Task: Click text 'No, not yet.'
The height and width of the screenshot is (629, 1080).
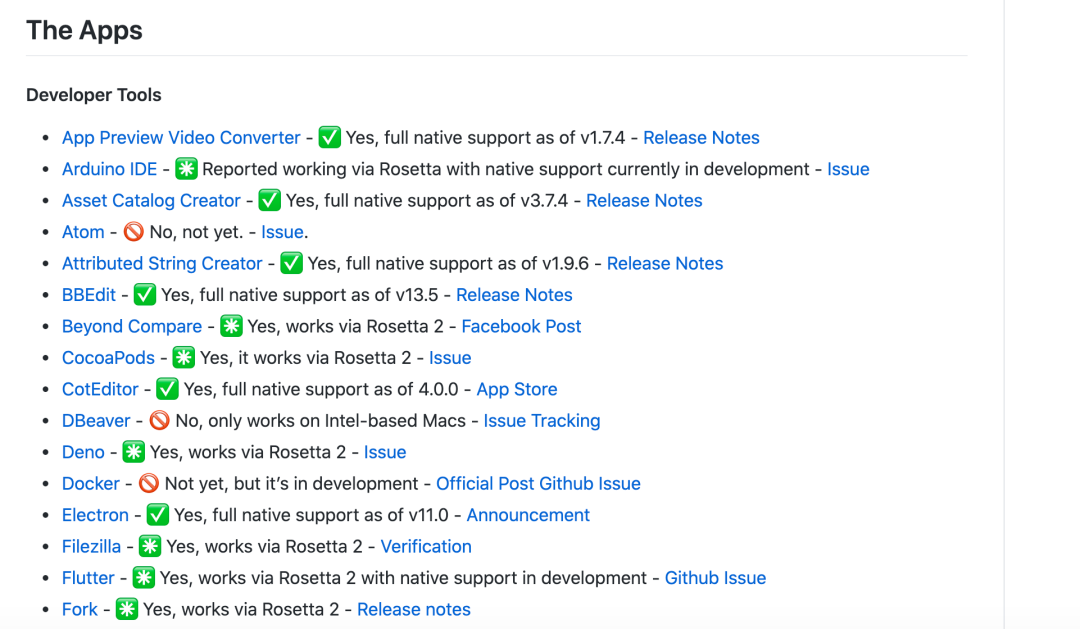Action: [x=196, y=232]
